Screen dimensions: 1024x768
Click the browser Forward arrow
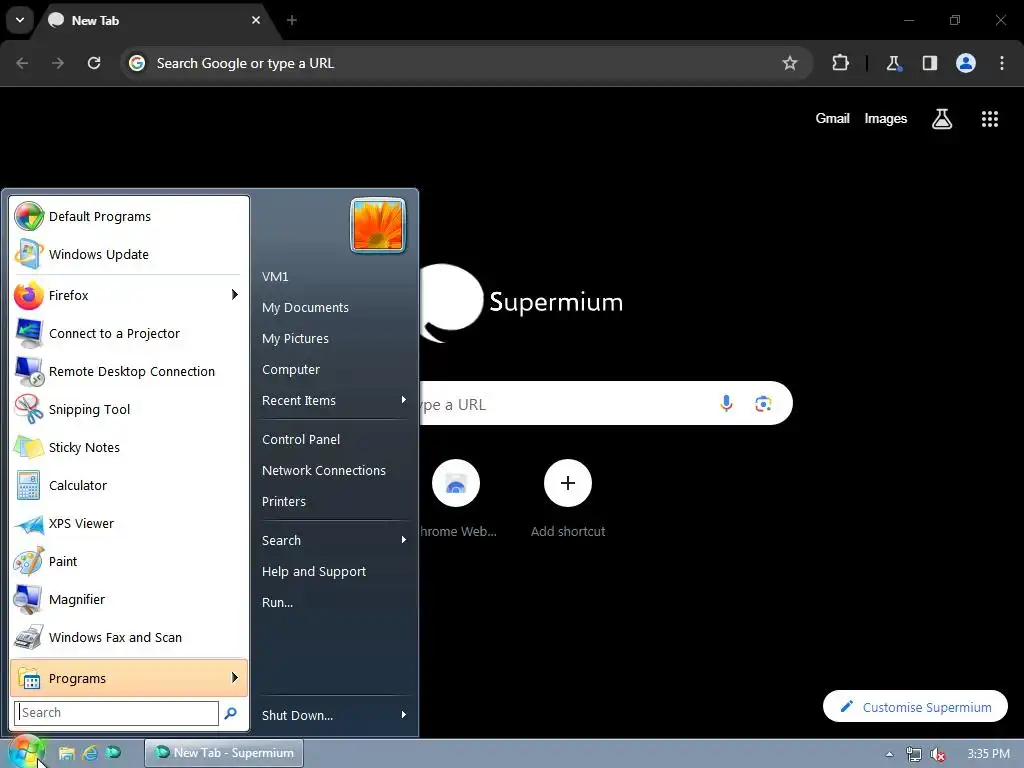coord(58,63)
